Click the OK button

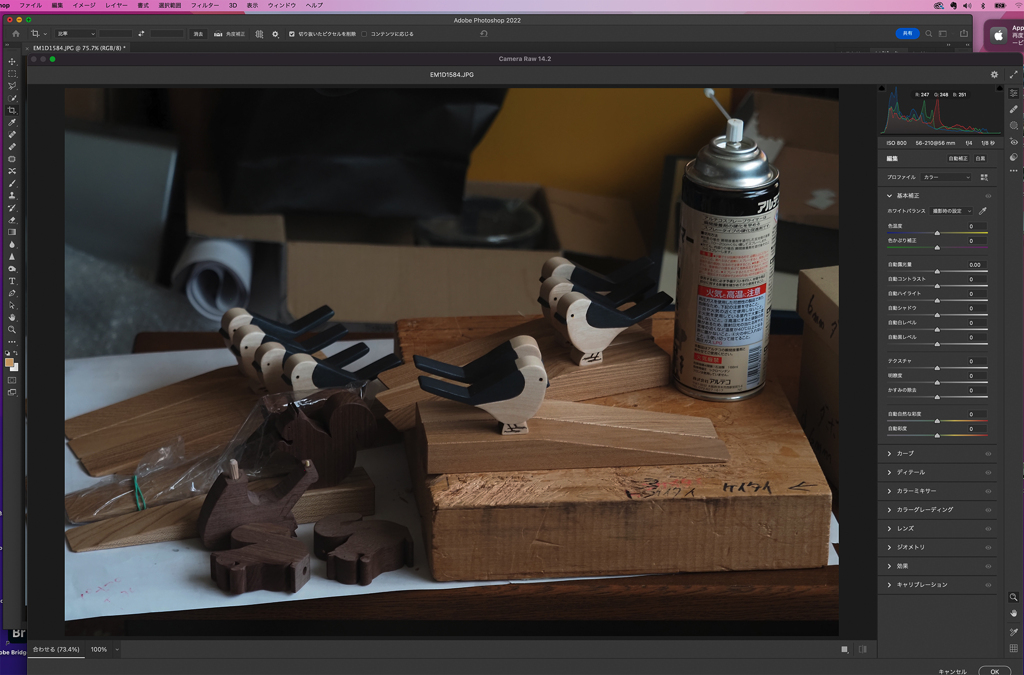click(993, 671)
